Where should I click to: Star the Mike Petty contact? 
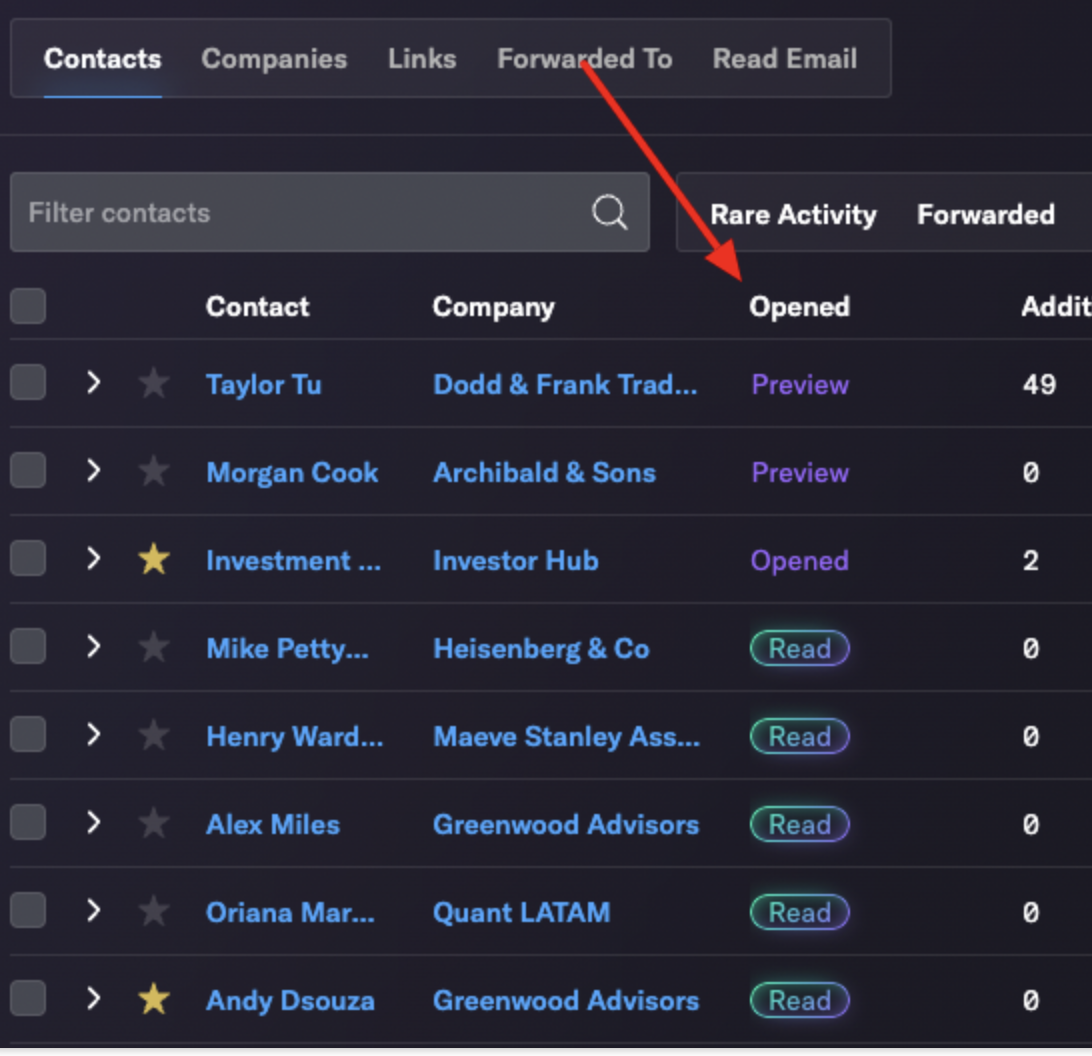[x=154, y=647]
